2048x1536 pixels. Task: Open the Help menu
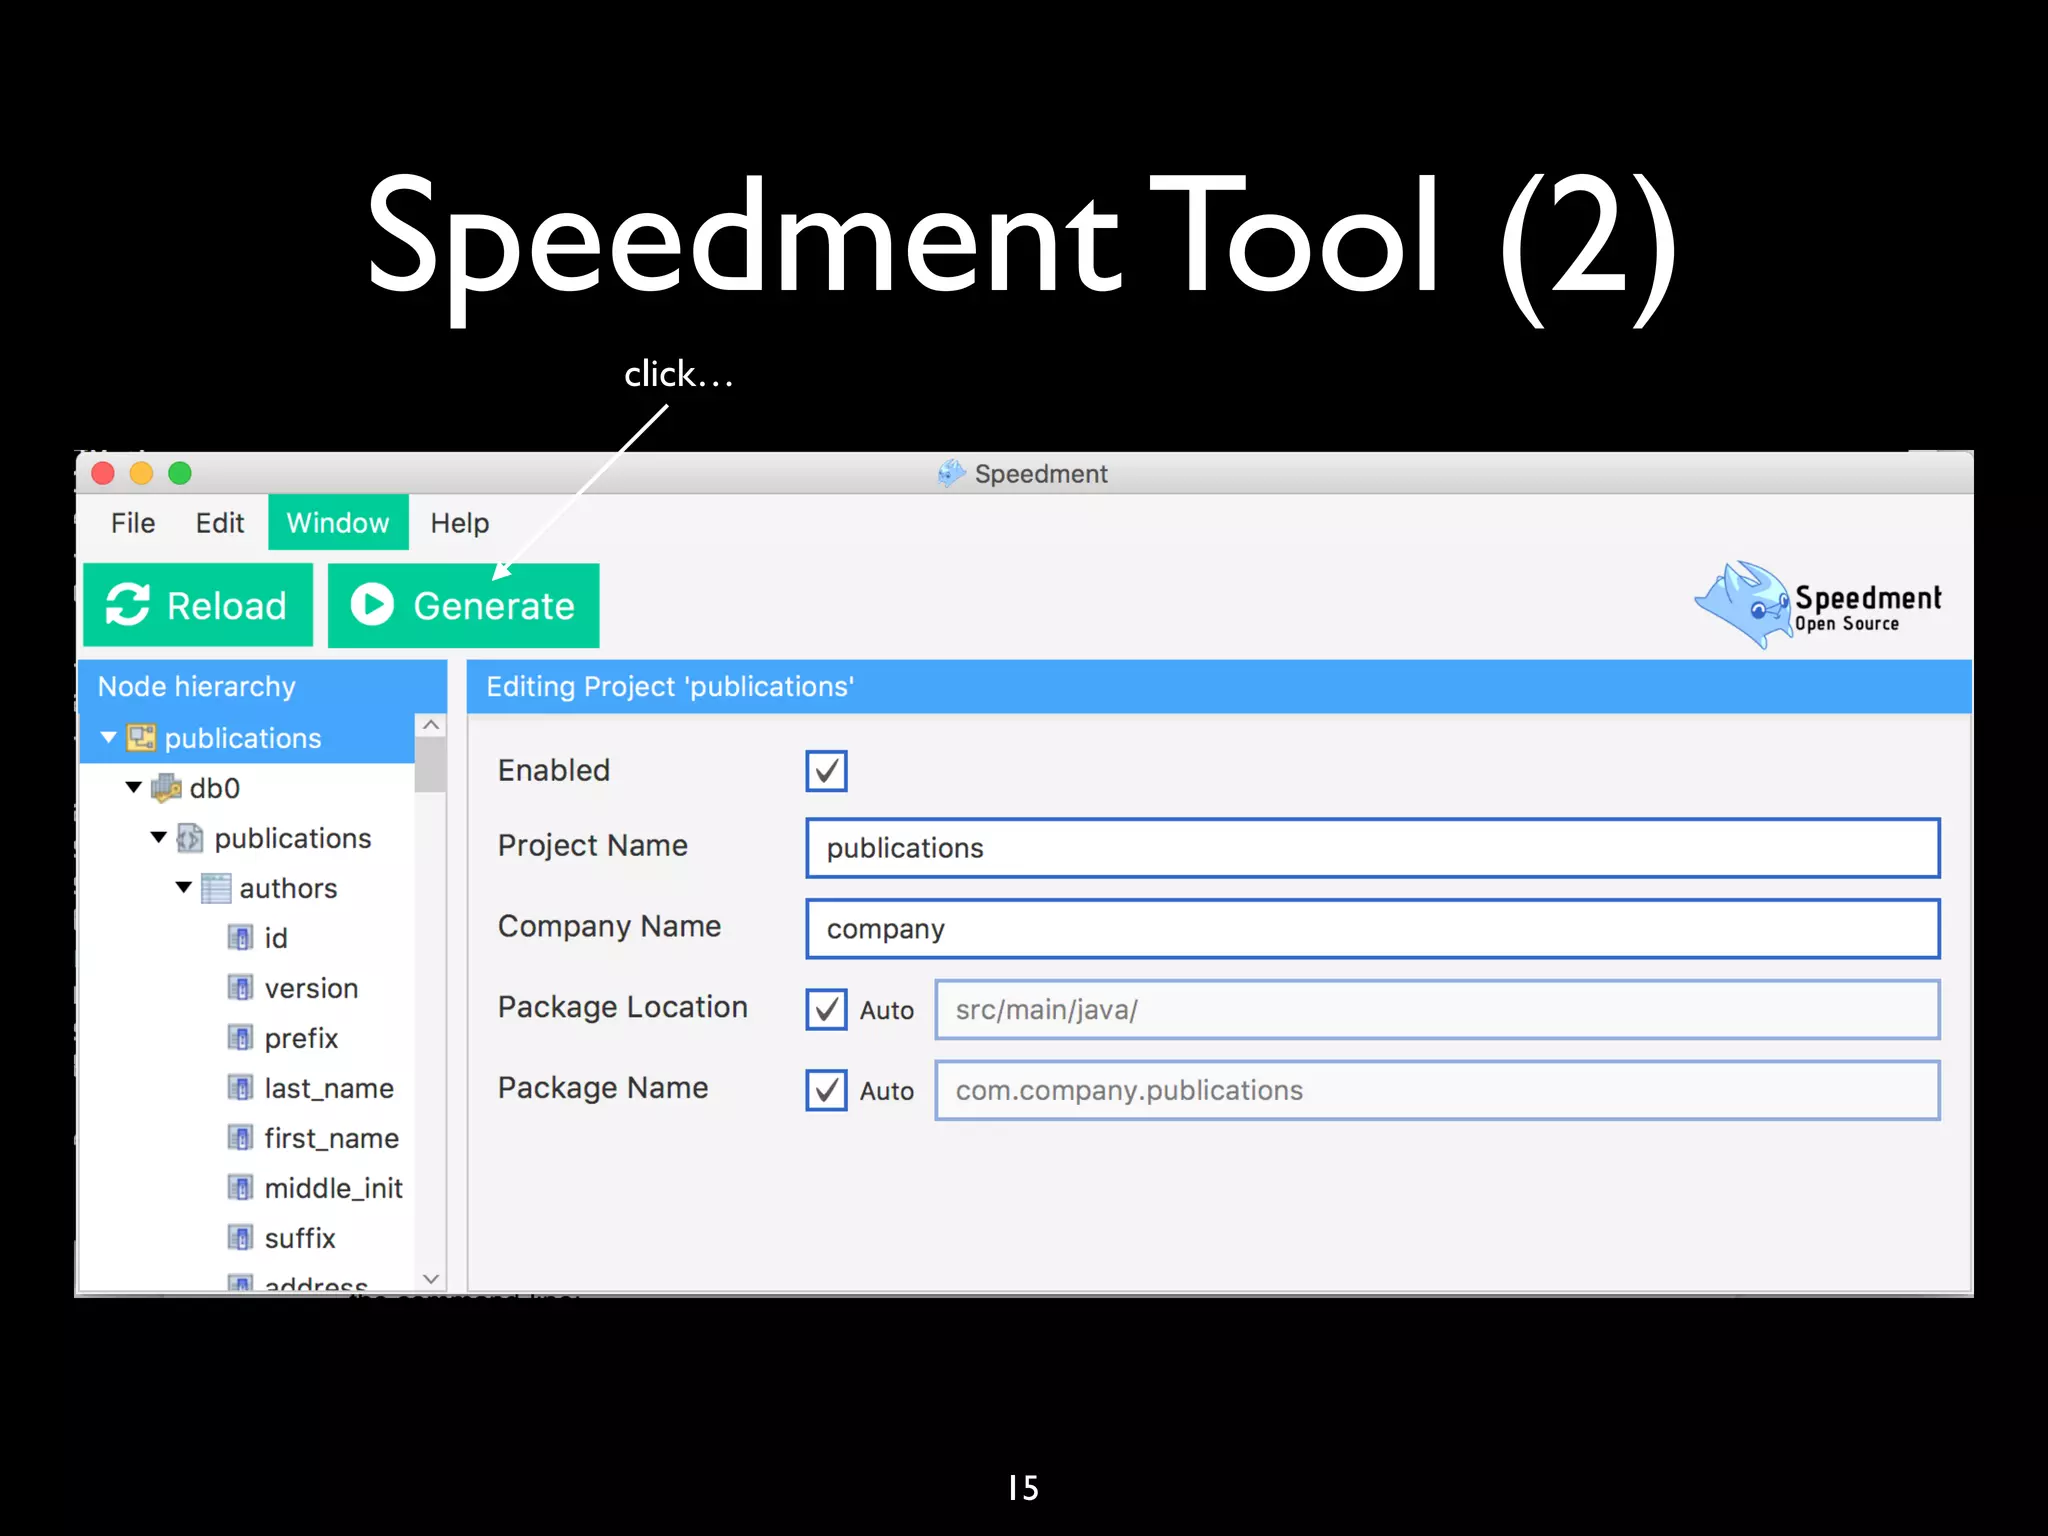[460, 523]
